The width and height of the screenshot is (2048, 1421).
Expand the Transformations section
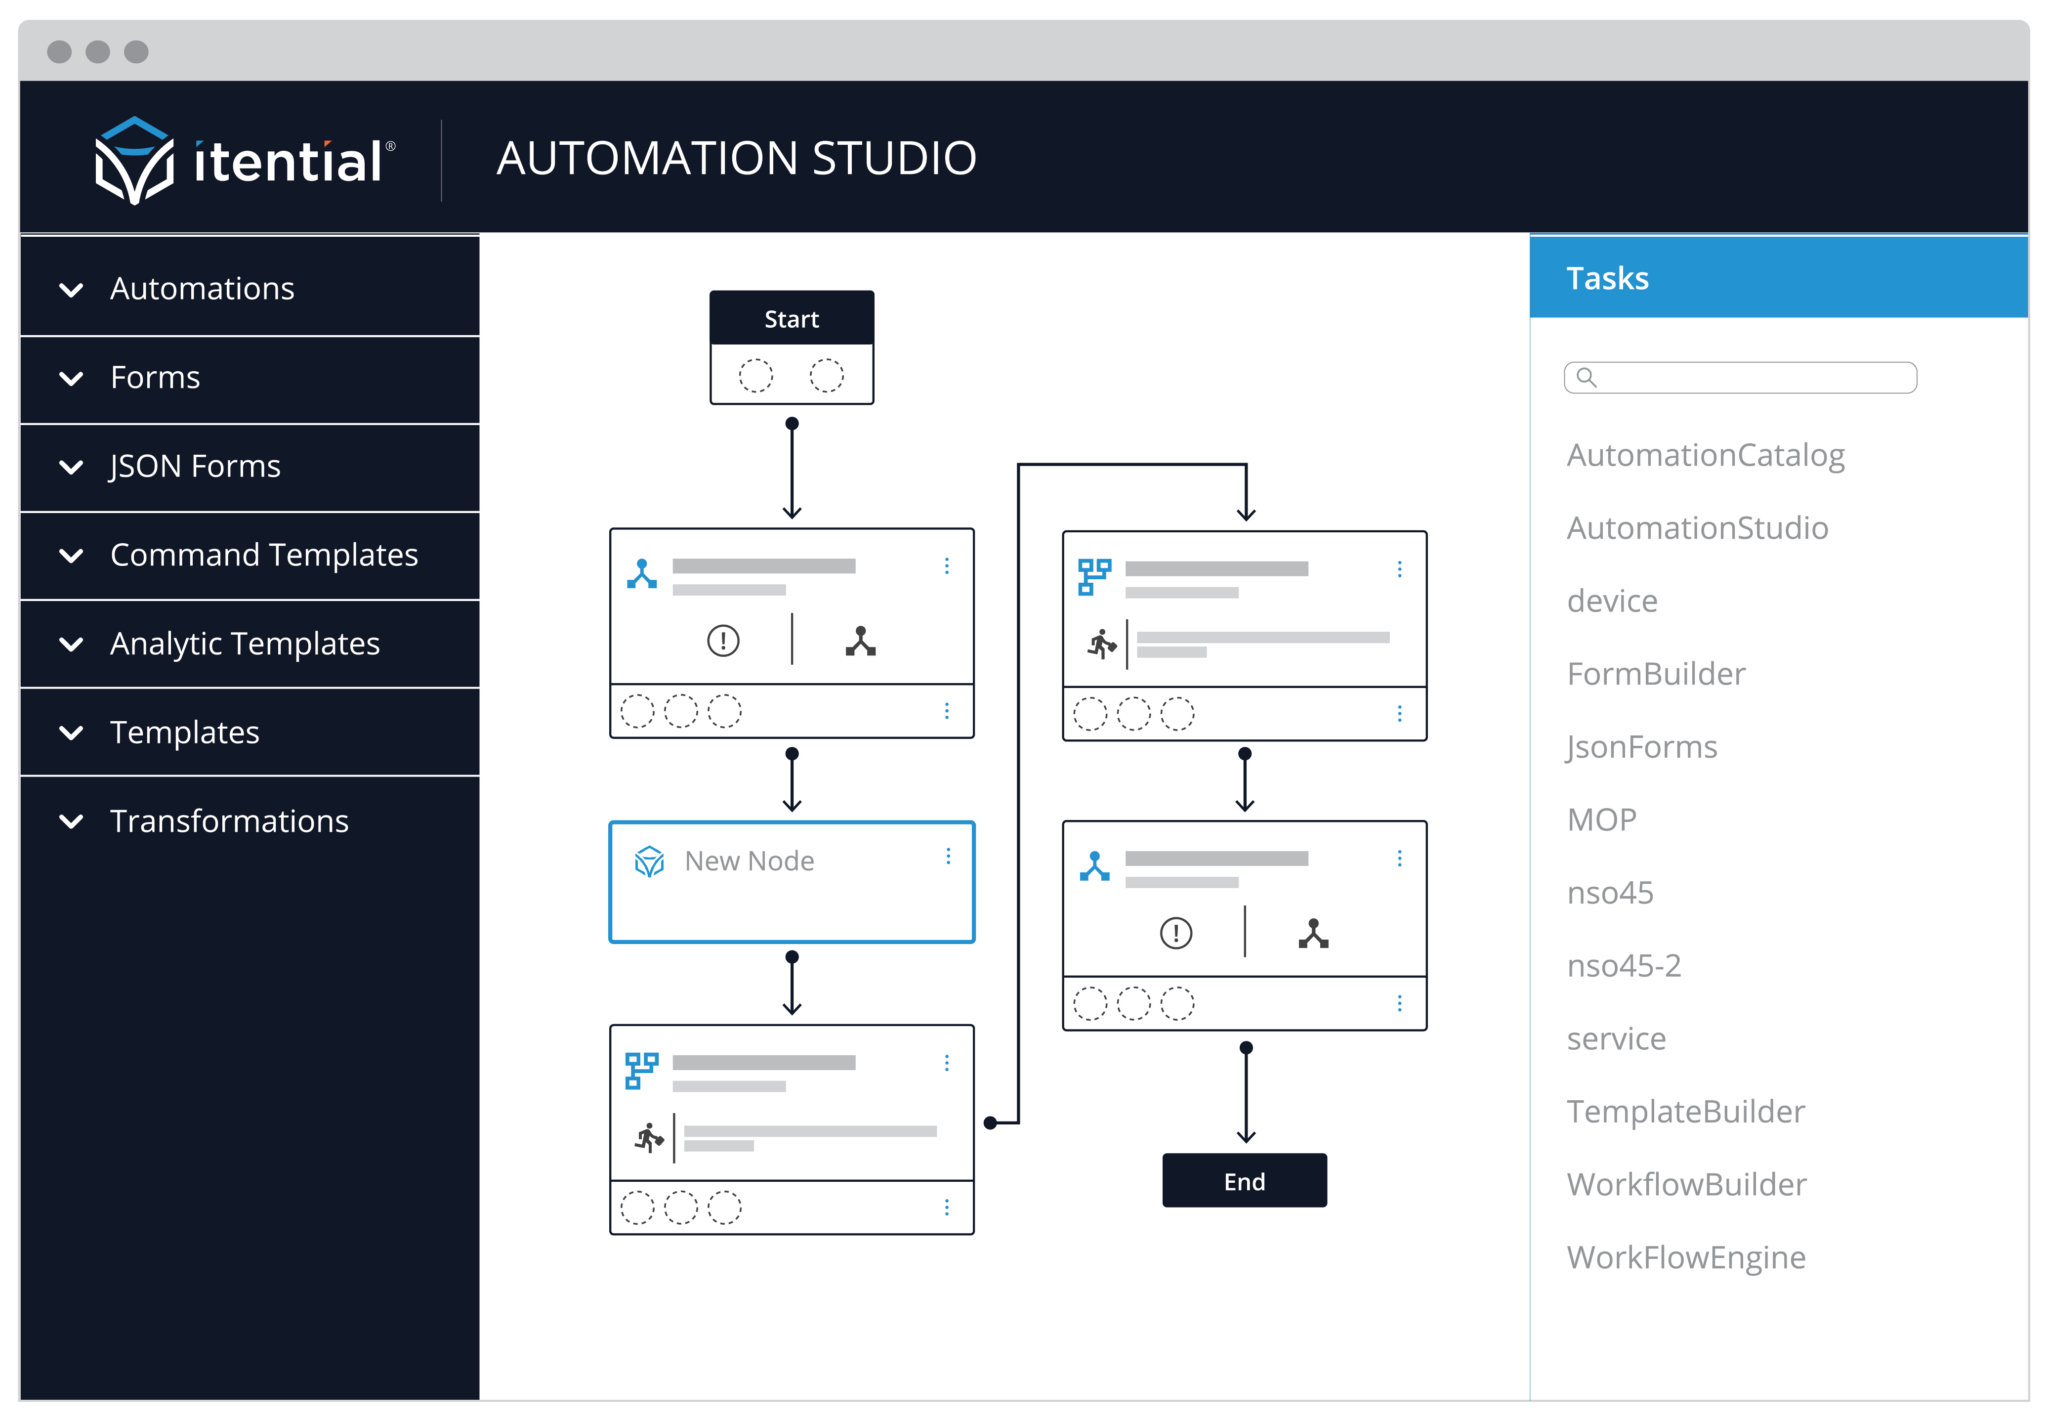(x=229, y=821)
